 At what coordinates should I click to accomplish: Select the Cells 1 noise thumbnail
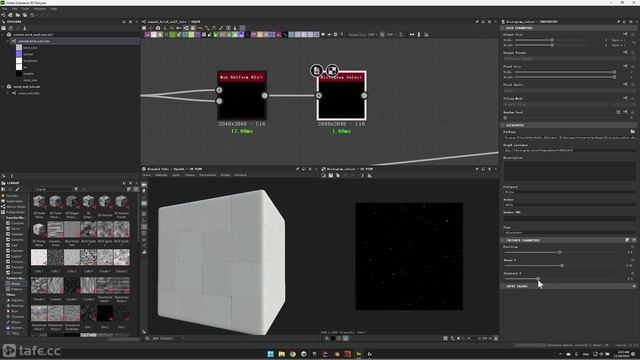pyautogui.click(x=39, y=258)
